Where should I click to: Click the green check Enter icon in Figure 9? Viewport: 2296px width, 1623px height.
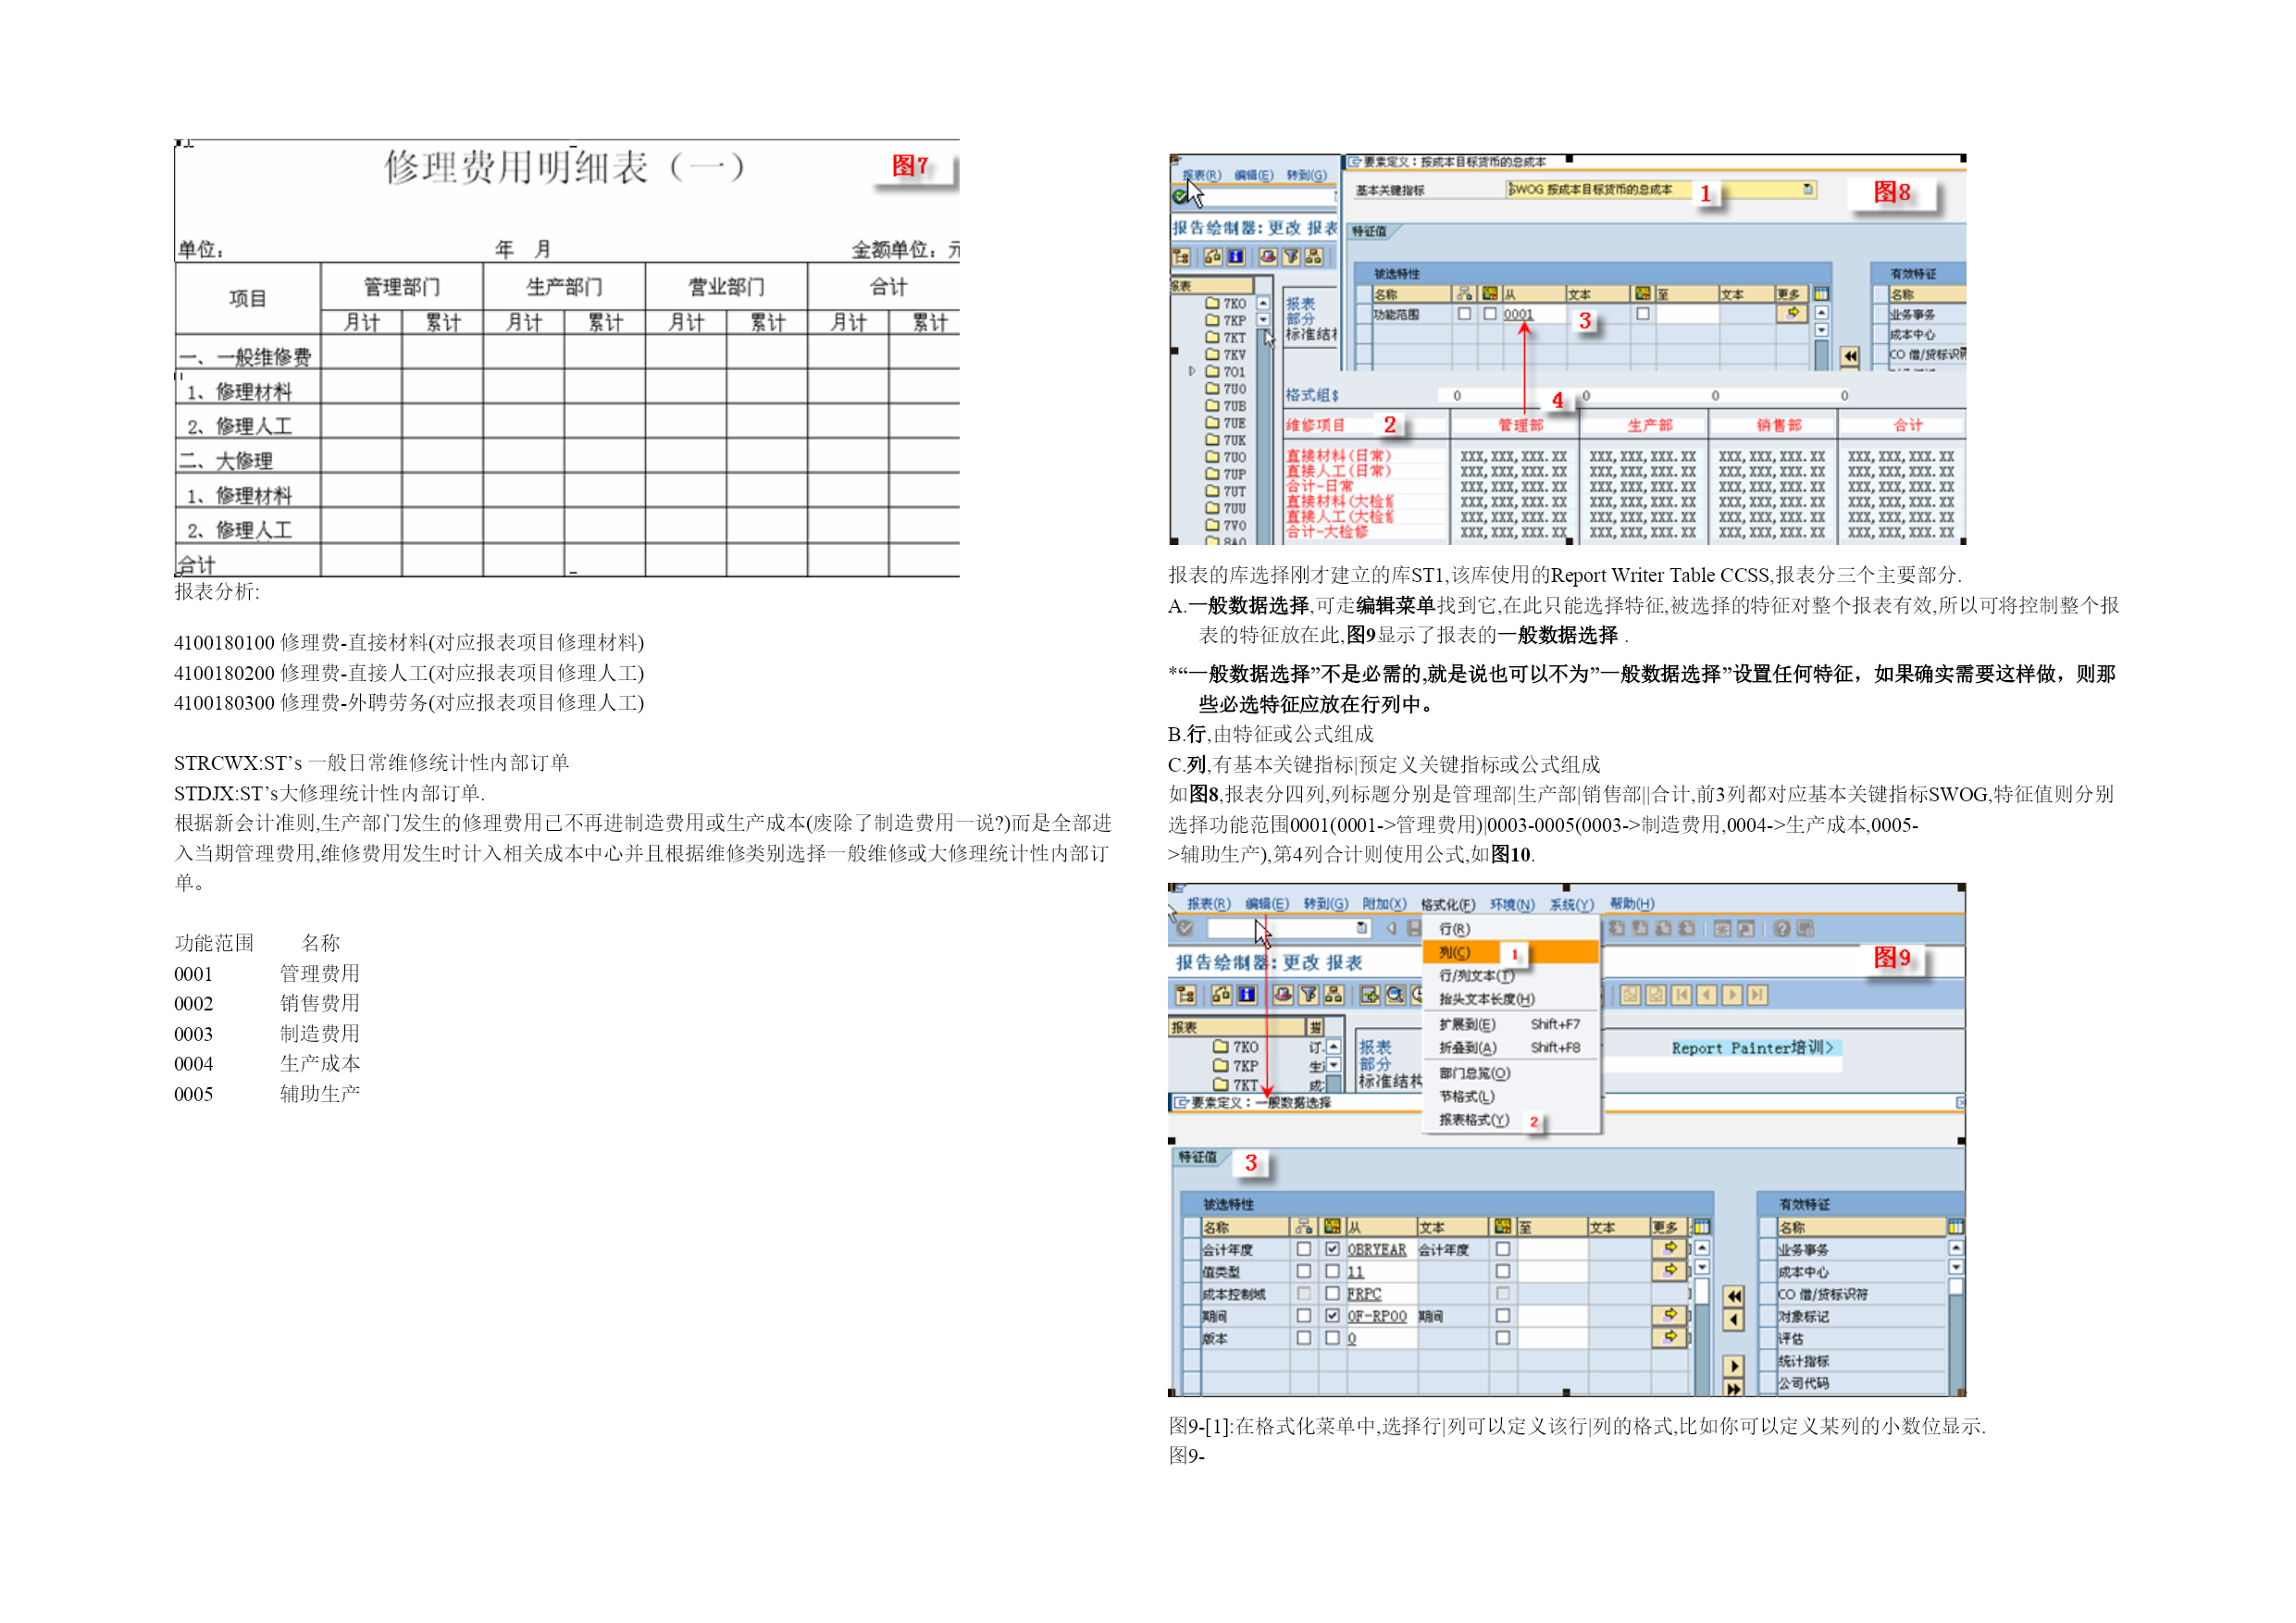pyautogui.click(x=1185, y=928)
